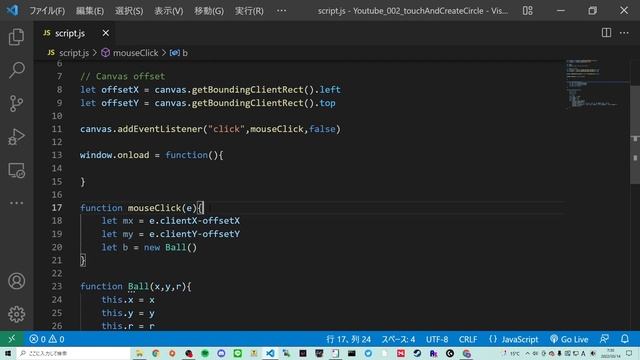Open the Manage gear icon

point(16,314)
